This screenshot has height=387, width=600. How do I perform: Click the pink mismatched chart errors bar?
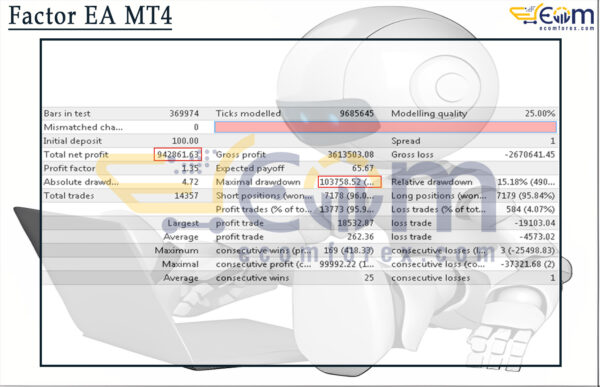point(385,127)
